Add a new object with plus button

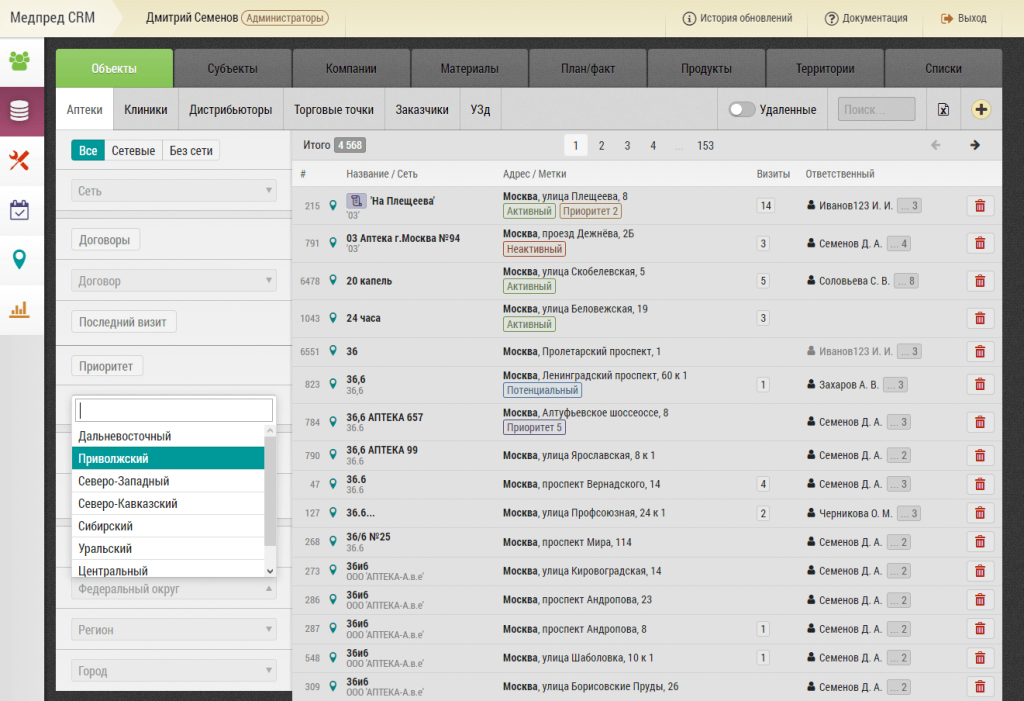(981, 110)
